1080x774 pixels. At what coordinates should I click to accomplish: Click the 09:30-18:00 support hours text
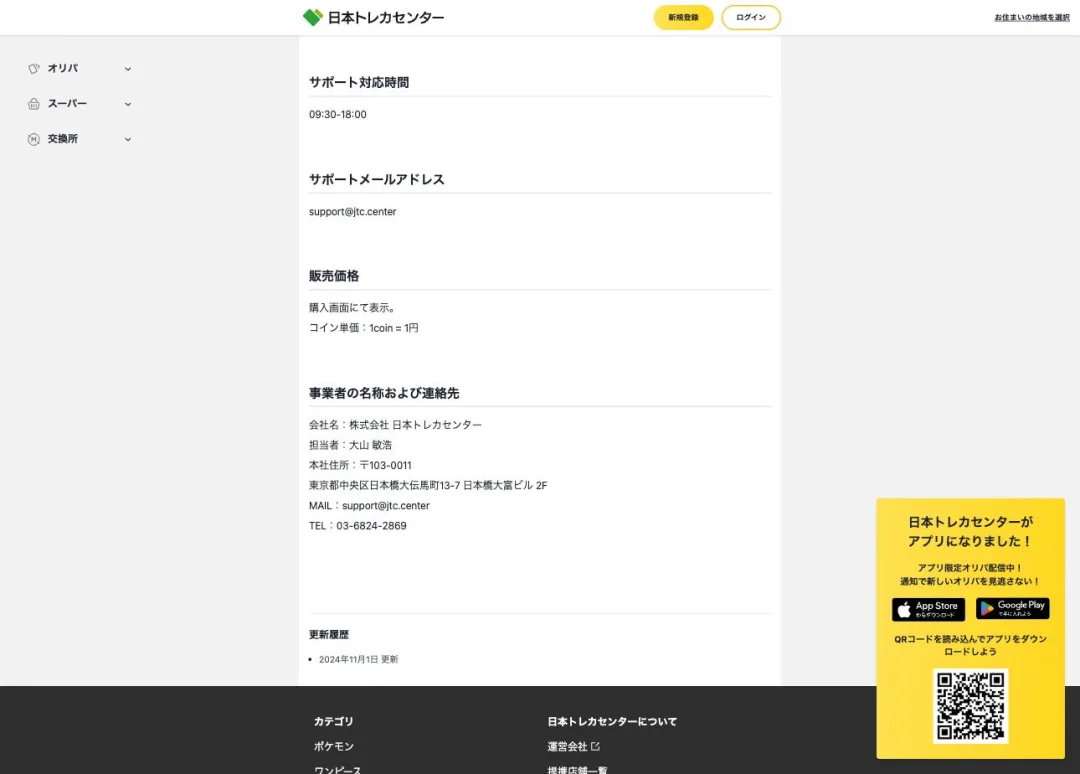338,114
